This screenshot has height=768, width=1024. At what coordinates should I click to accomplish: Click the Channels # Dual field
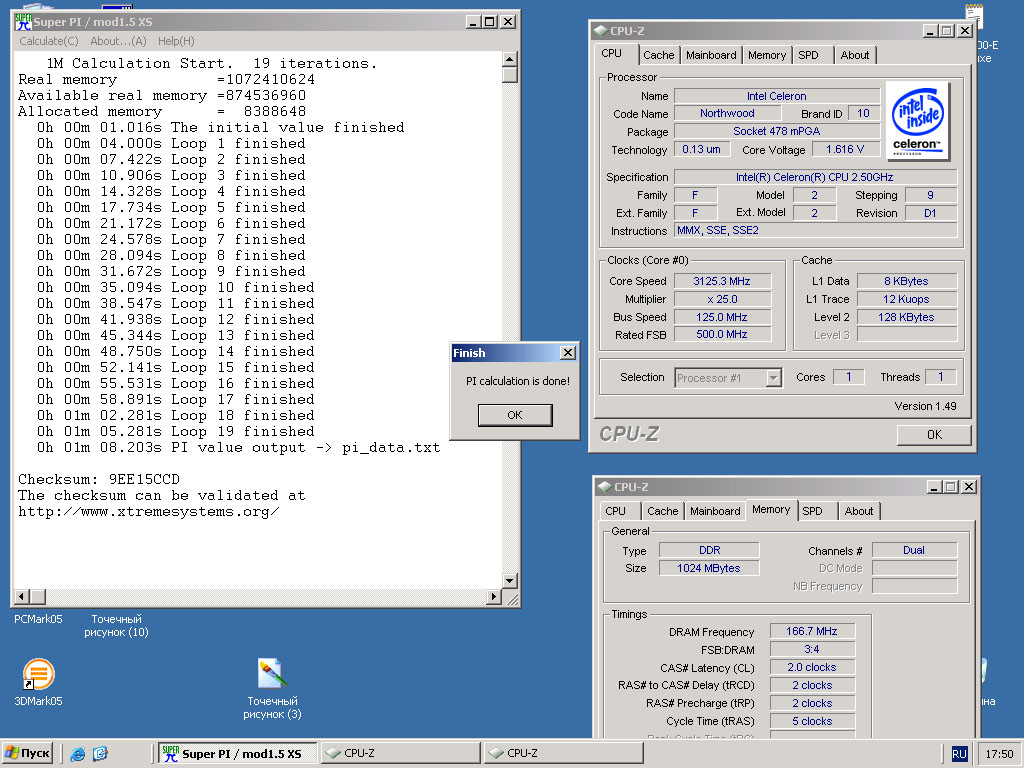[x=914, y=551]
